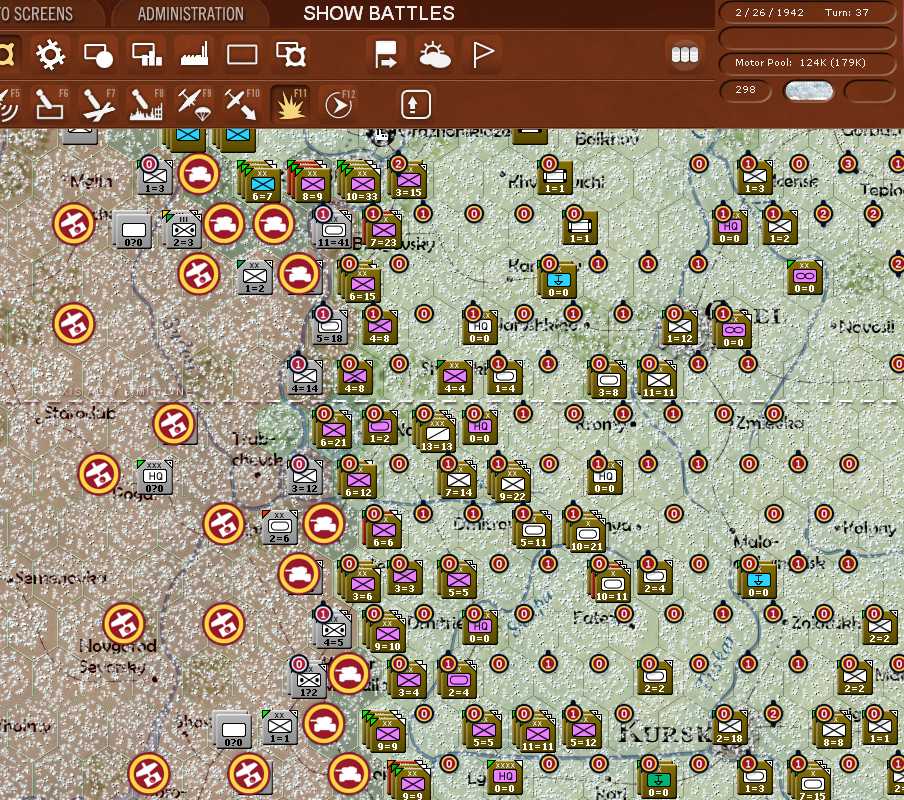Select the grey unit labeled 4=14
Image resolution: width=904 pixels, height=800 pixels.
305,379
